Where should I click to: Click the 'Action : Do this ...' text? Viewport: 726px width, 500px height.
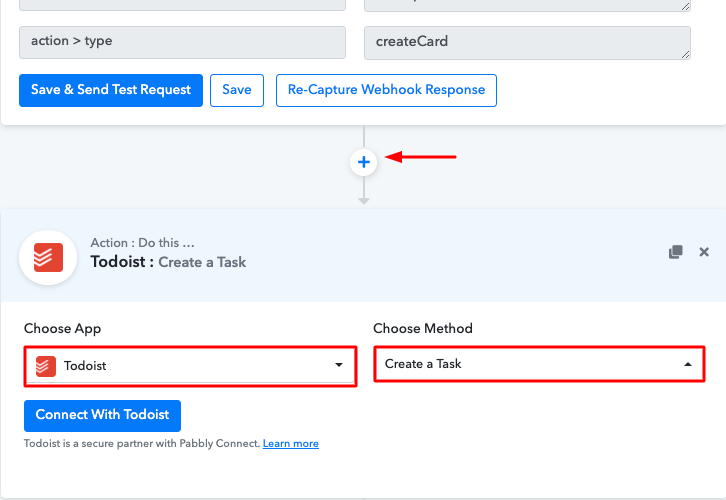pos(143,243)
